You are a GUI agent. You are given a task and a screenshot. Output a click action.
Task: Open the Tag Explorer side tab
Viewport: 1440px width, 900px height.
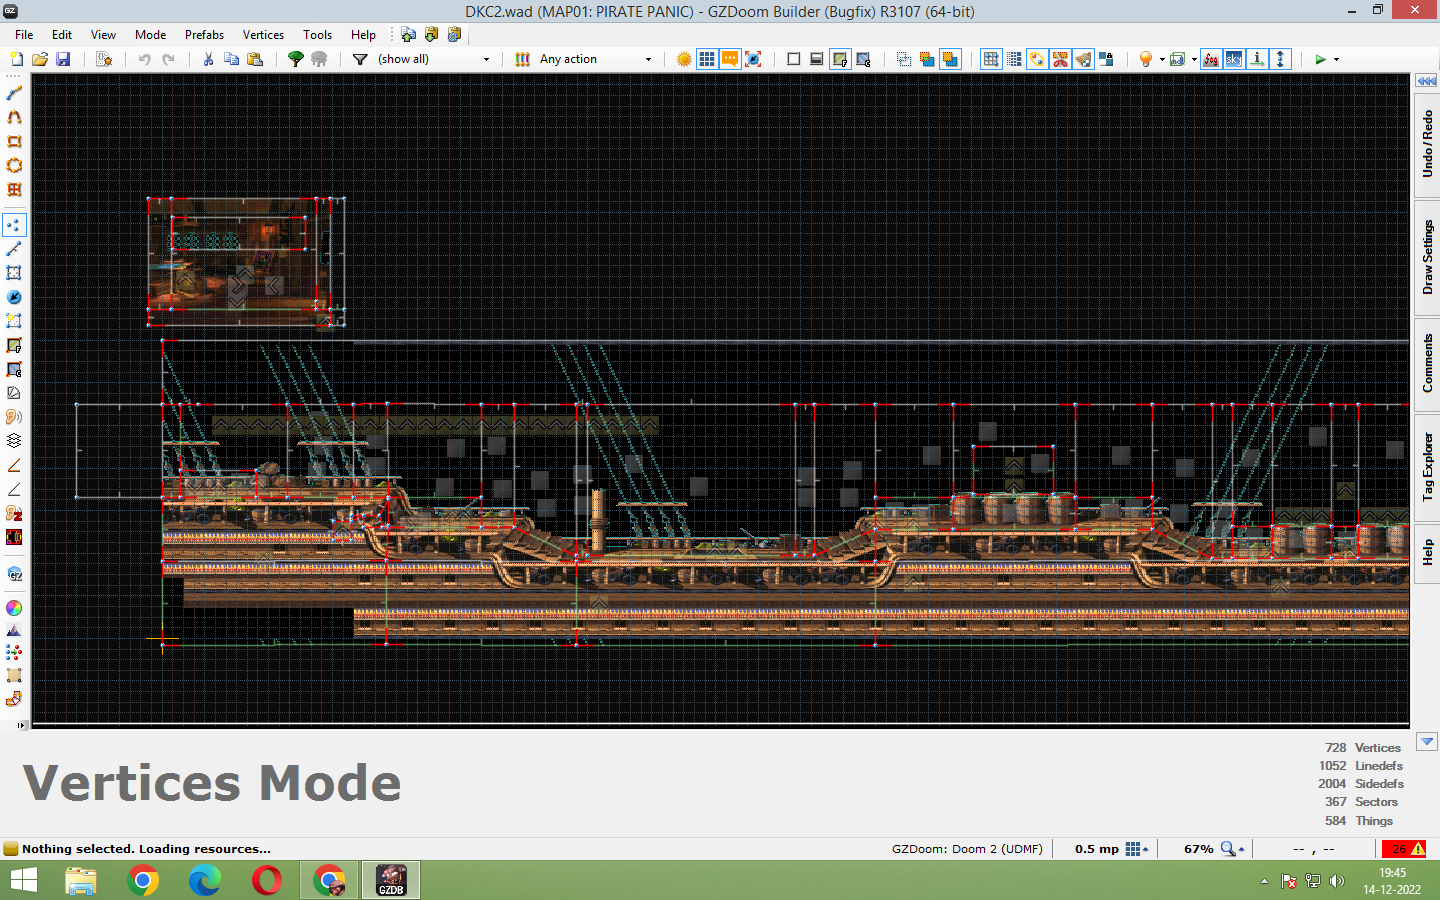1427,466
